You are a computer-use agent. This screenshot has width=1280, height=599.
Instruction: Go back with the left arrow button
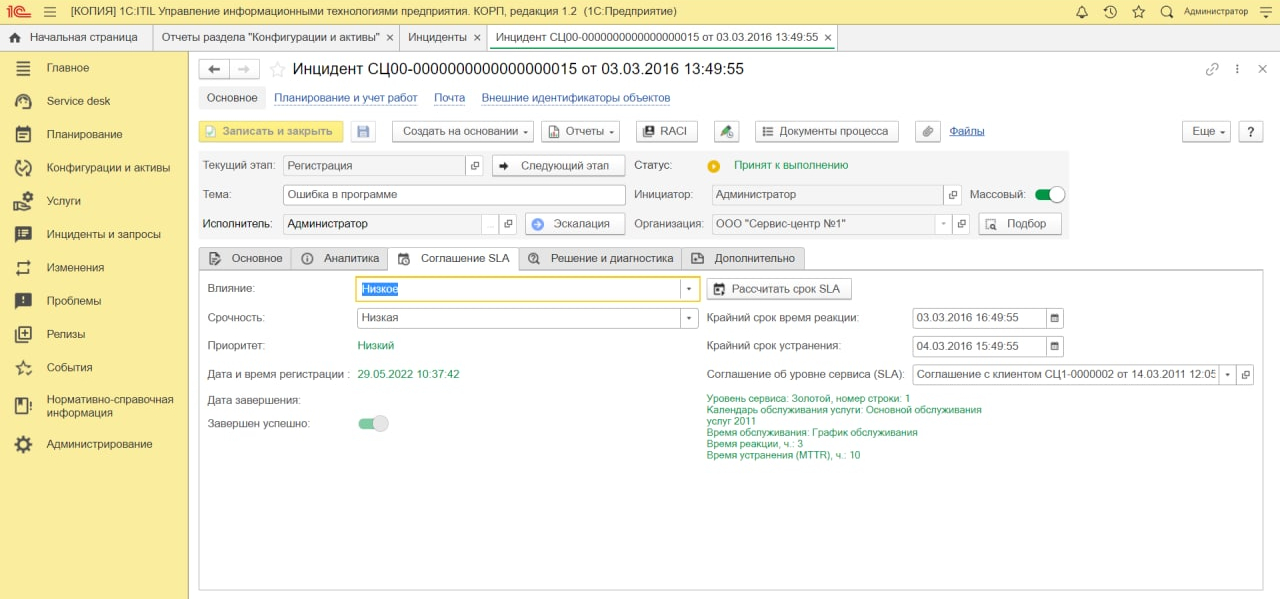214,69
